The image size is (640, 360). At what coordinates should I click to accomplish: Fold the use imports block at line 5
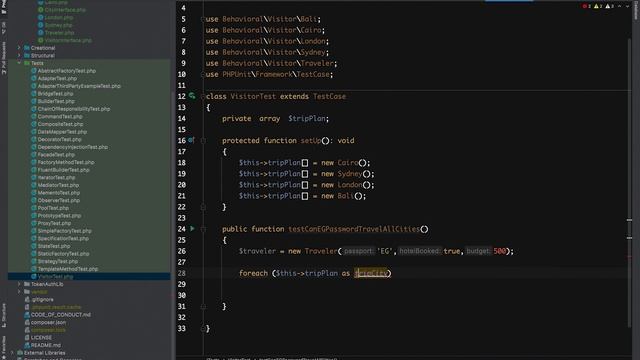point(203,19)
